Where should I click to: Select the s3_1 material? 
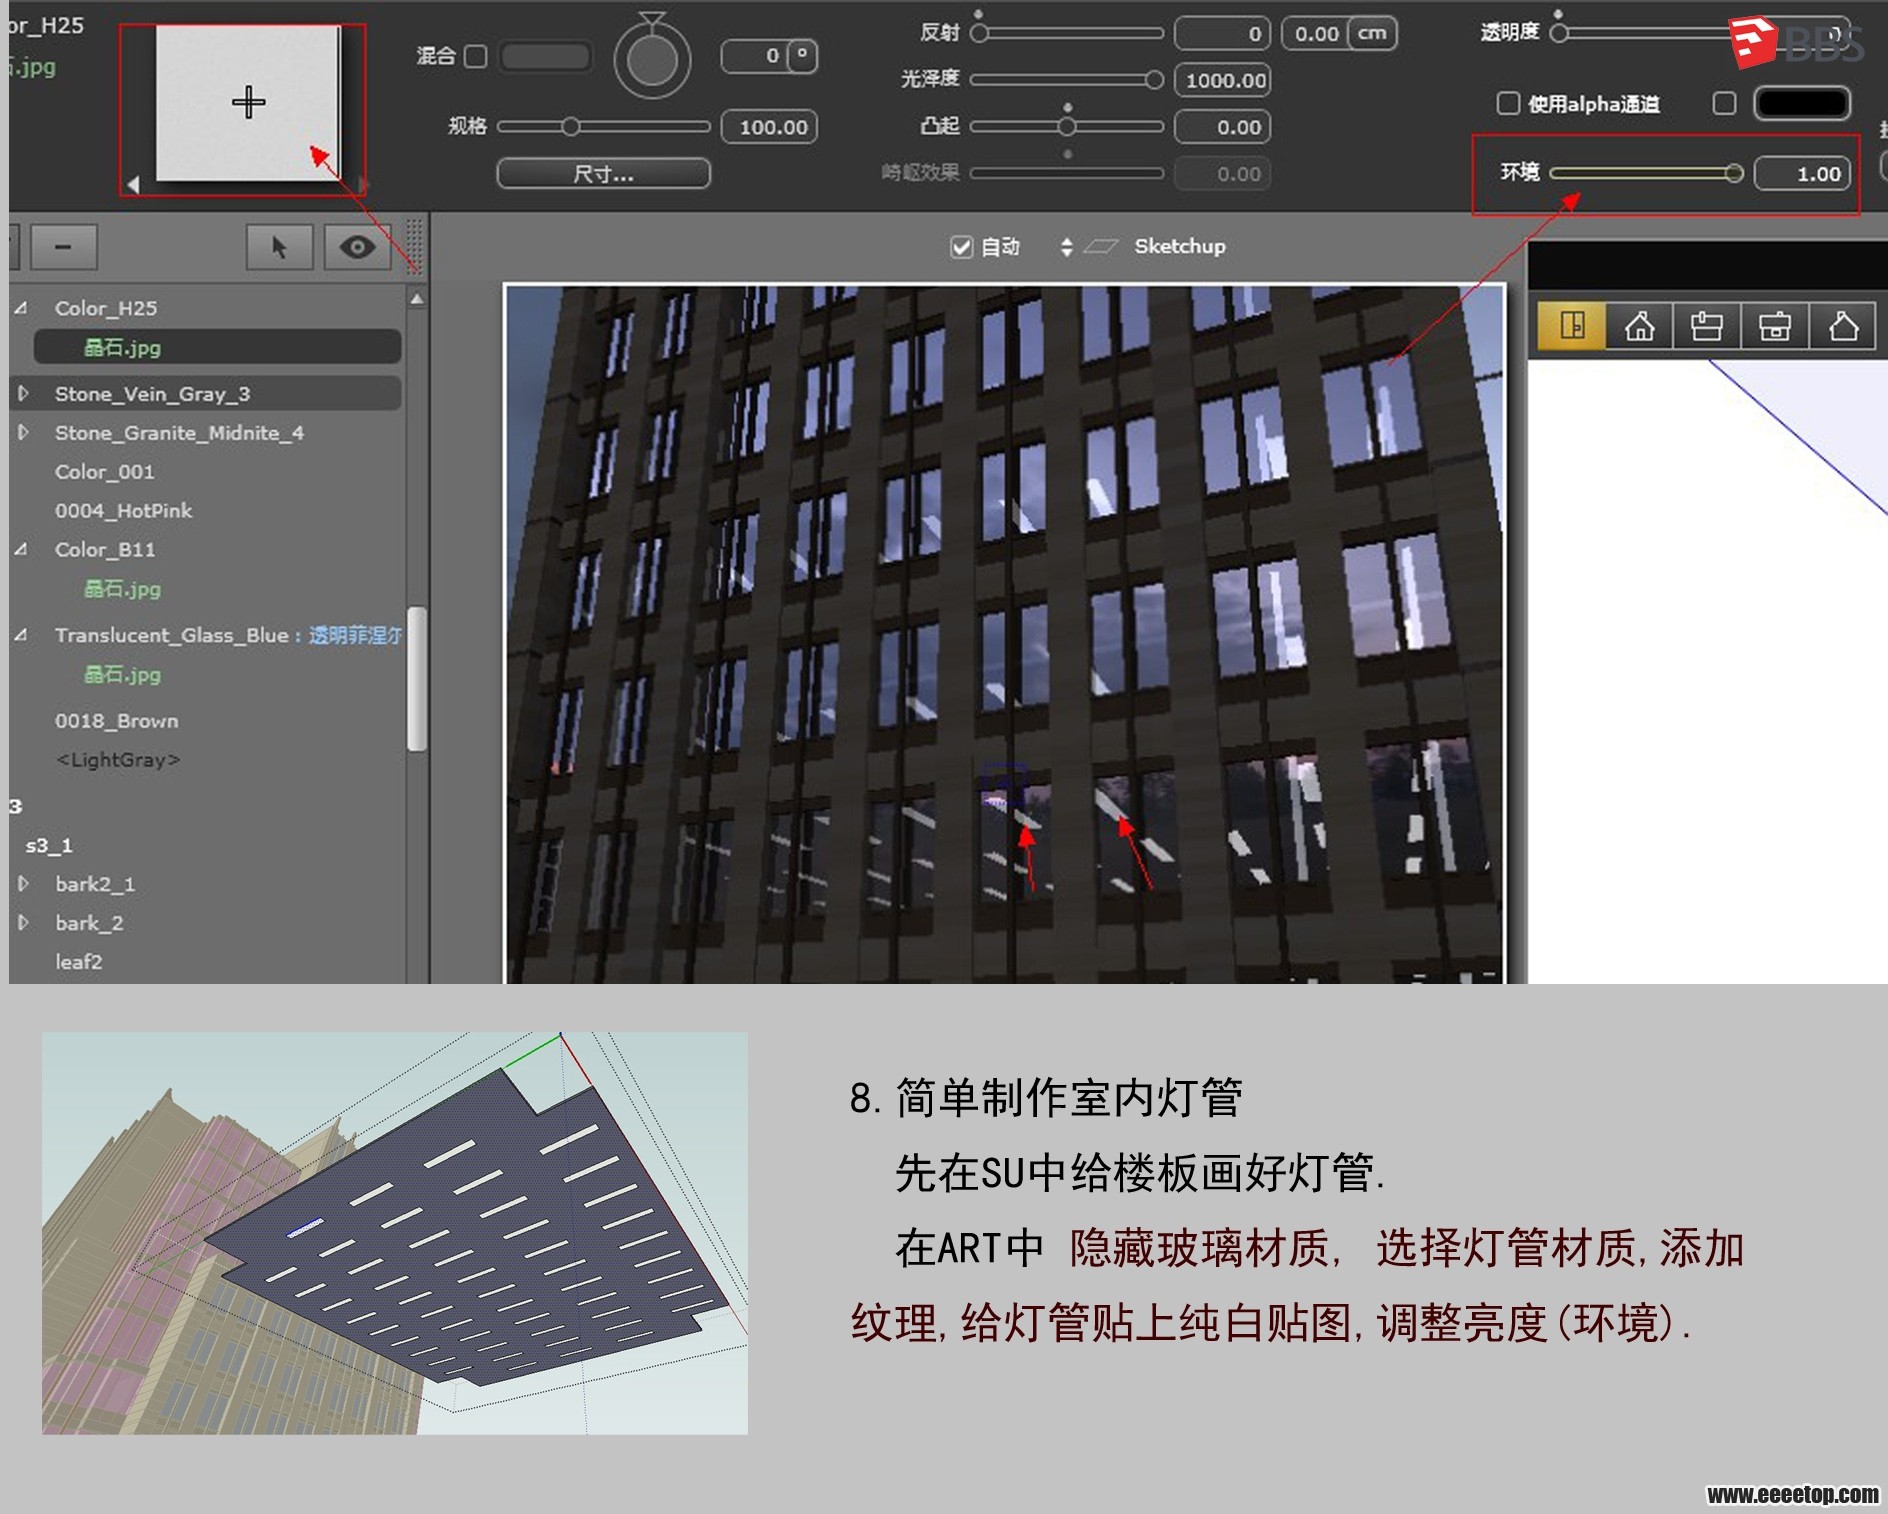click(x=49, y=845)
